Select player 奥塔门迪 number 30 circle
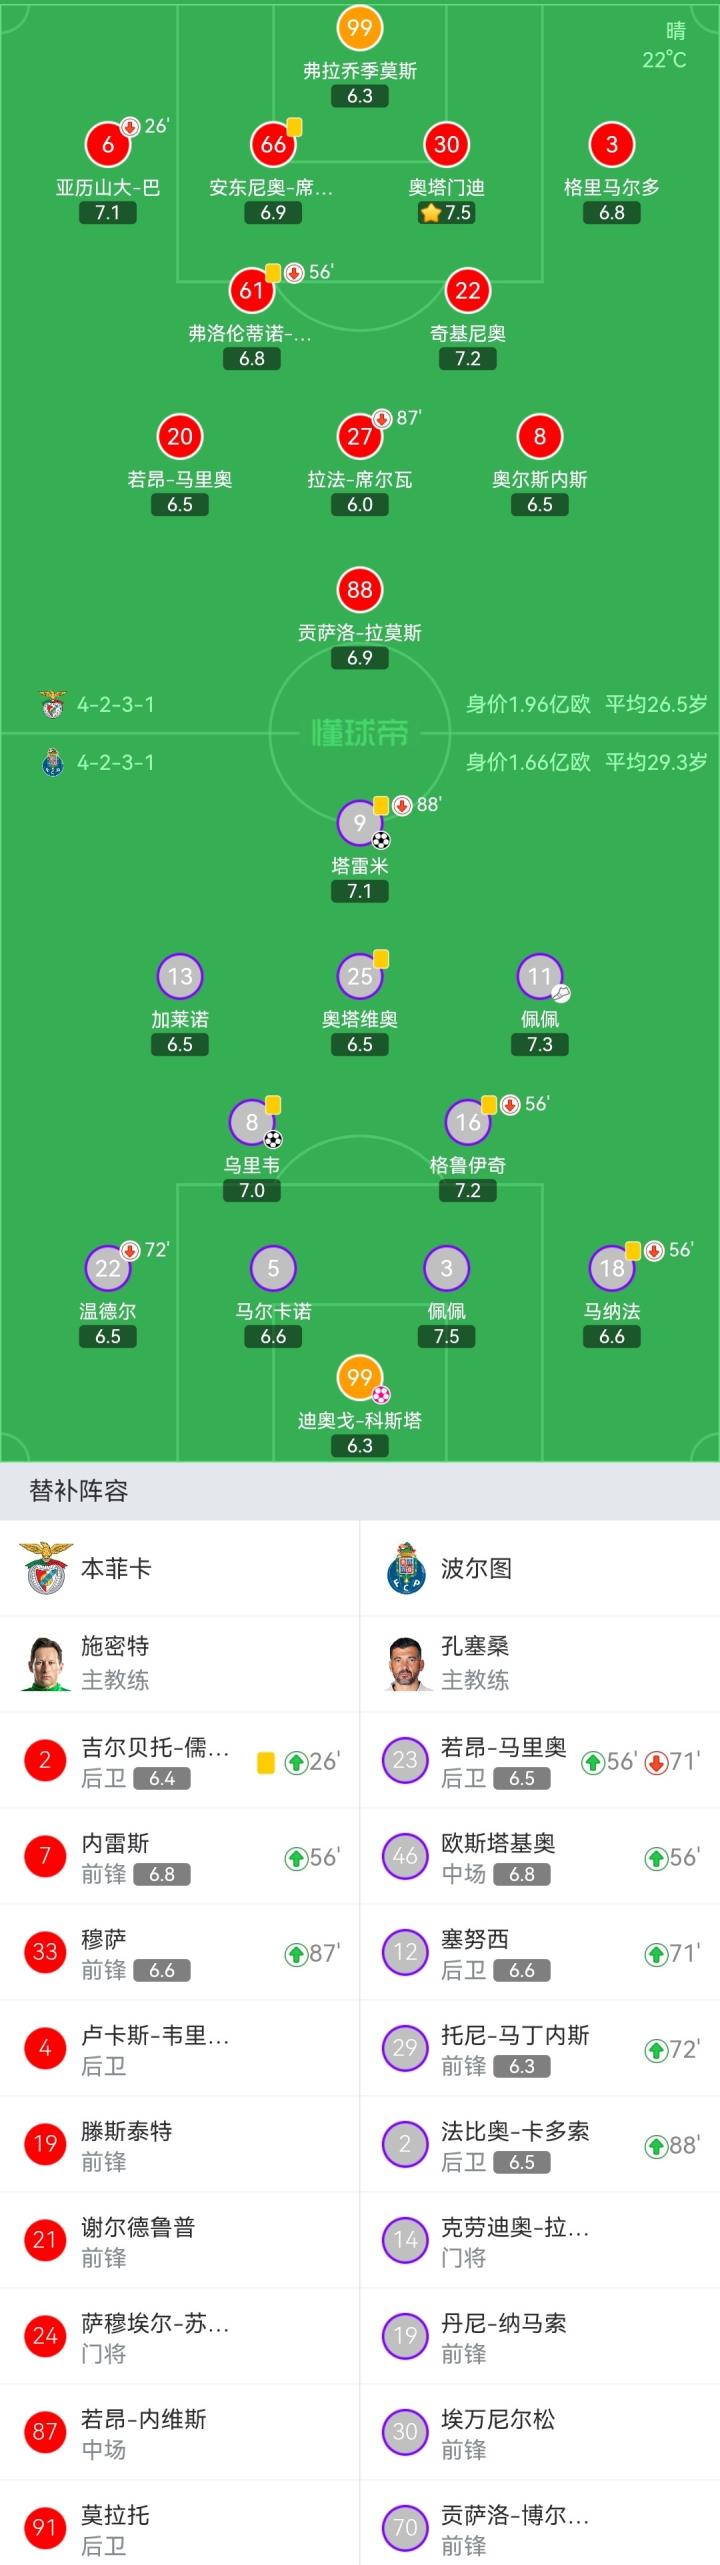 coord(447,144)
